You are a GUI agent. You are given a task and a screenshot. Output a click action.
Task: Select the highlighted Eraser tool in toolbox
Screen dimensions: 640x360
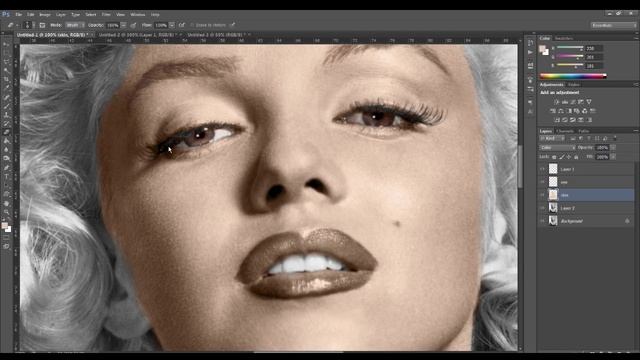point(6,132)
